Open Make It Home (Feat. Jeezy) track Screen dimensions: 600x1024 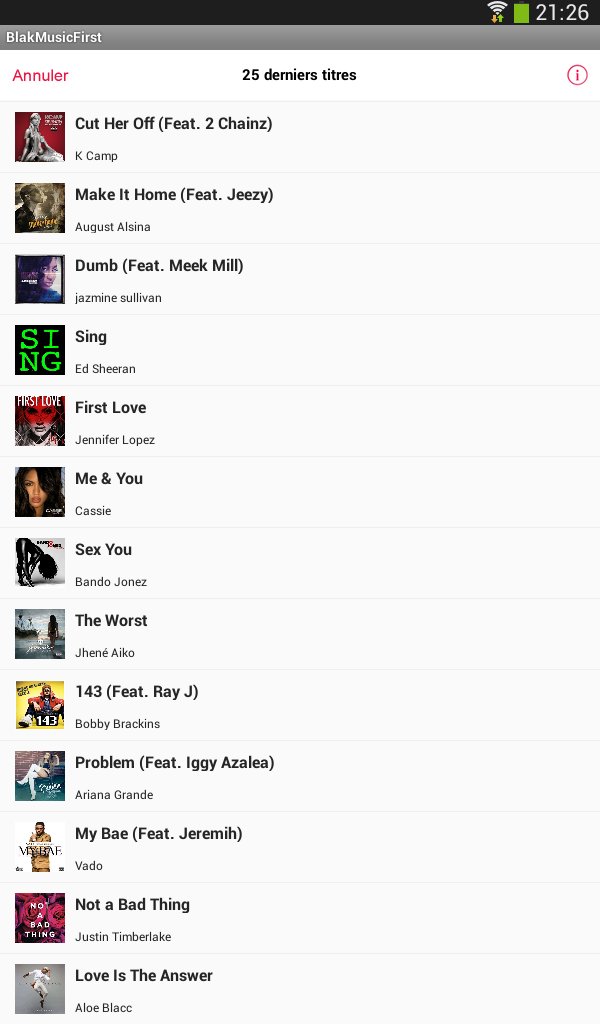tap(300, 208)
